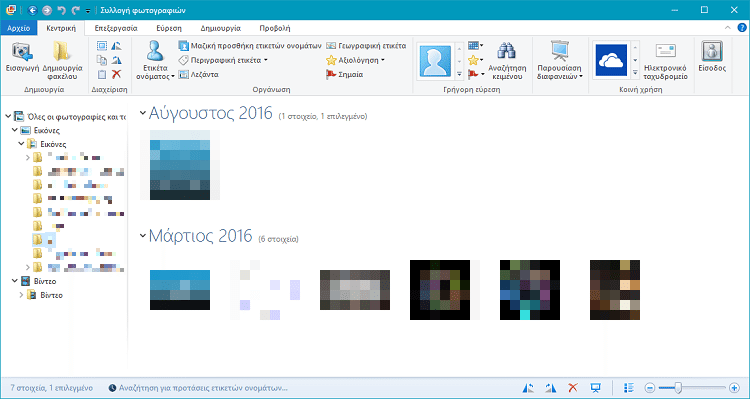Image resolution: width=750 pixels, height=399 pixels.
Task: Collapse the Αύγουστος 2016 group
Action: pyautogui.click(x=143, y=113)
